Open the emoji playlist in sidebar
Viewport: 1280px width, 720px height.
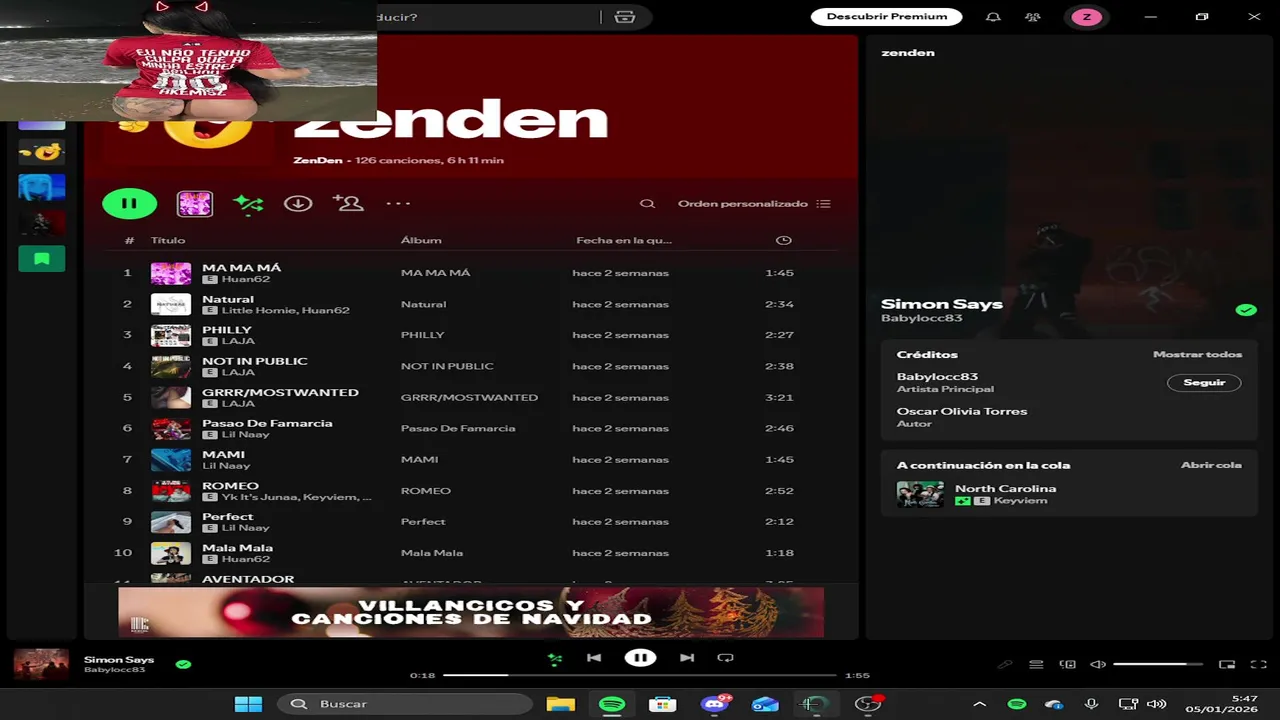42,152
